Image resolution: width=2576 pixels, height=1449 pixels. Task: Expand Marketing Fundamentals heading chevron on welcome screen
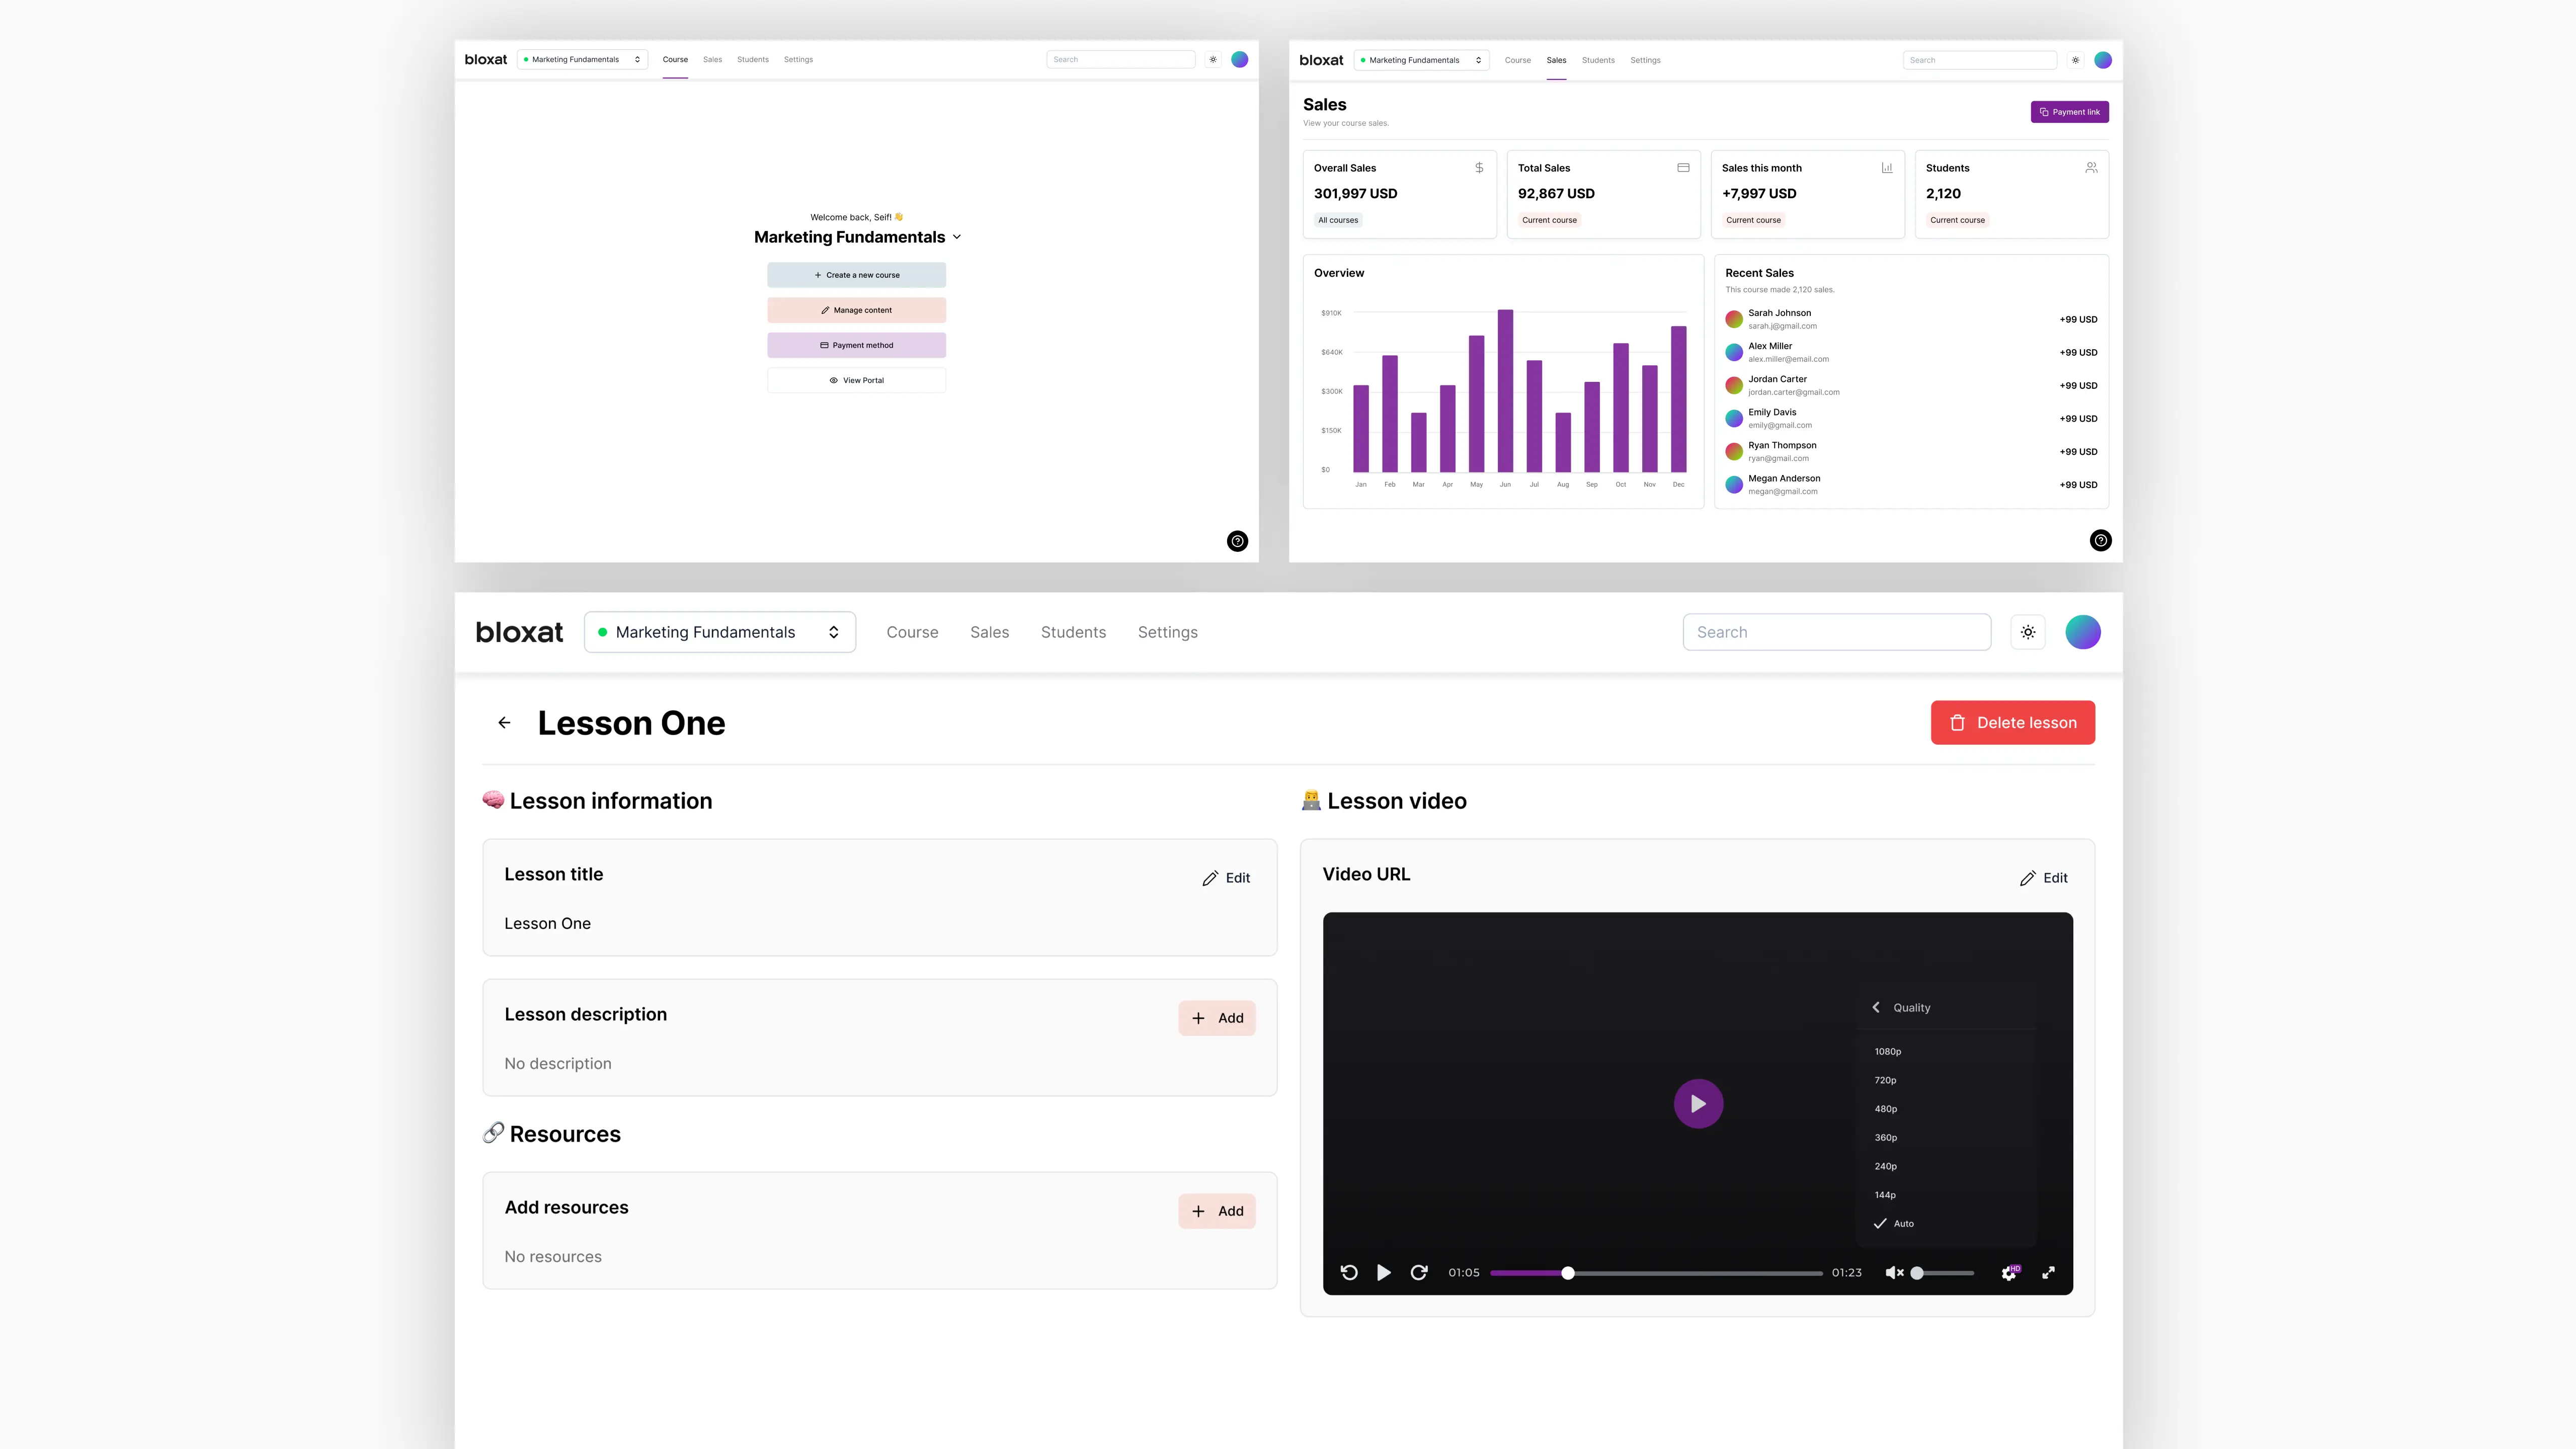[x=957, y=237]
